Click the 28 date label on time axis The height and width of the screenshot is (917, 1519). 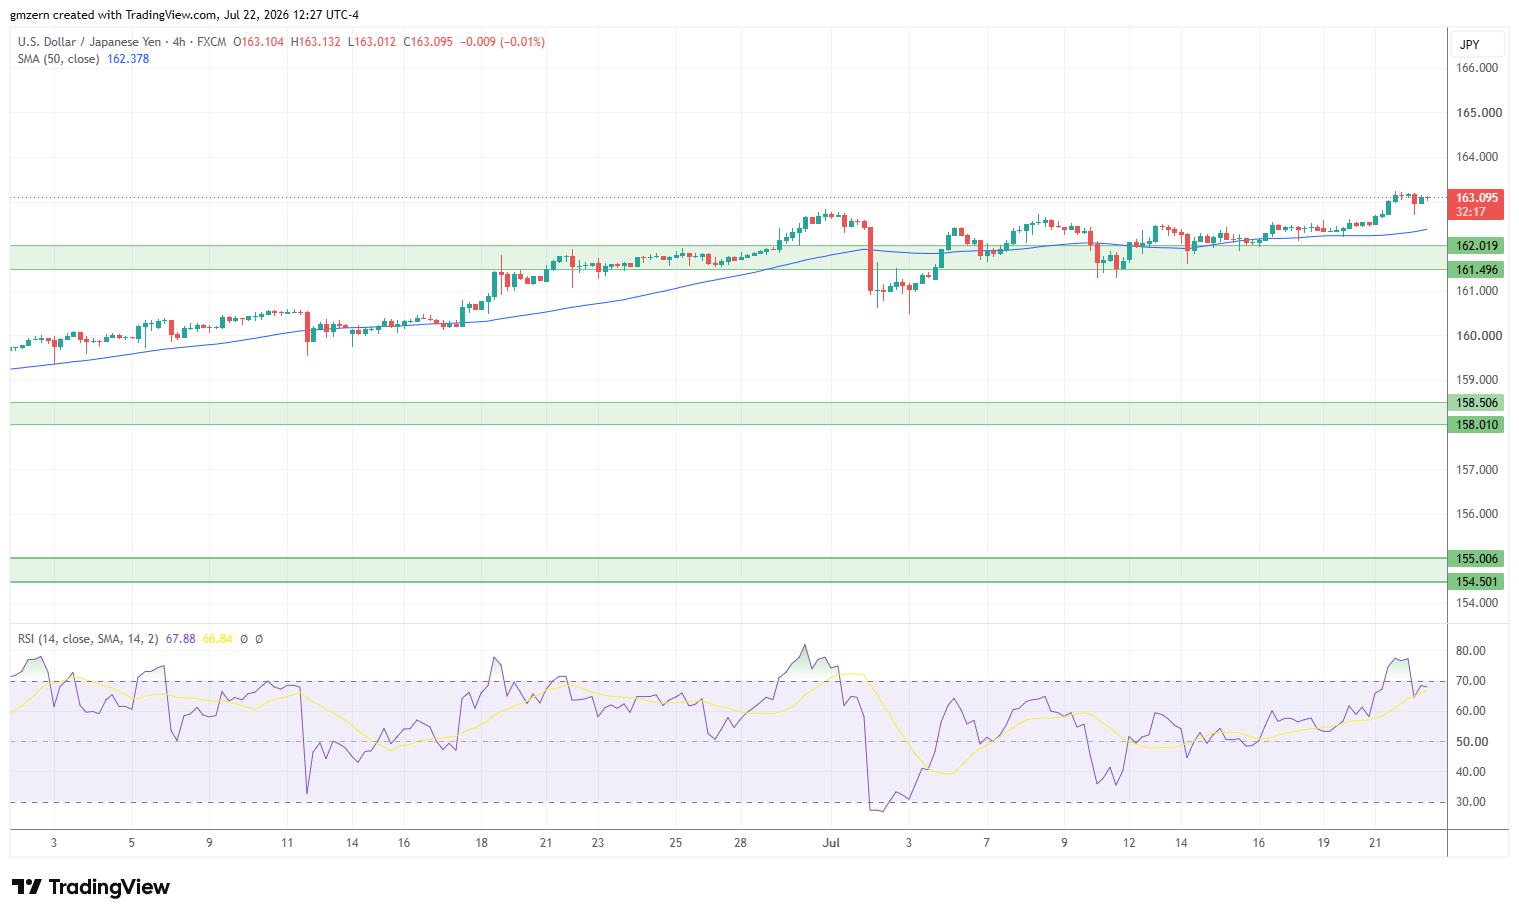tap(740, 843)
